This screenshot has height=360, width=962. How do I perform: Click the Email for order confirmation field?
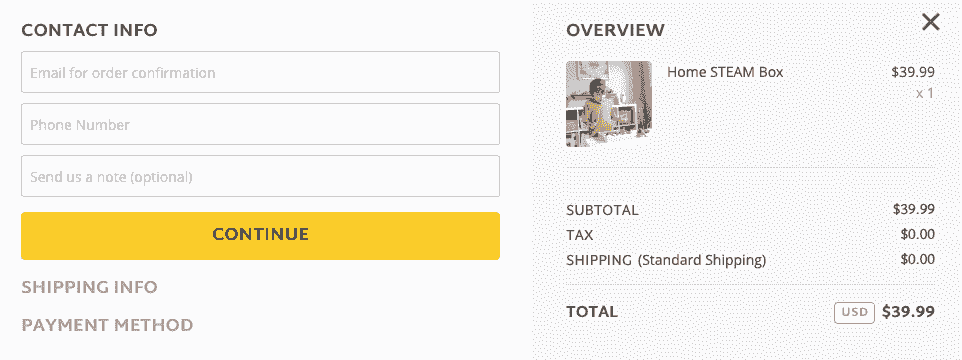[260, 72]
